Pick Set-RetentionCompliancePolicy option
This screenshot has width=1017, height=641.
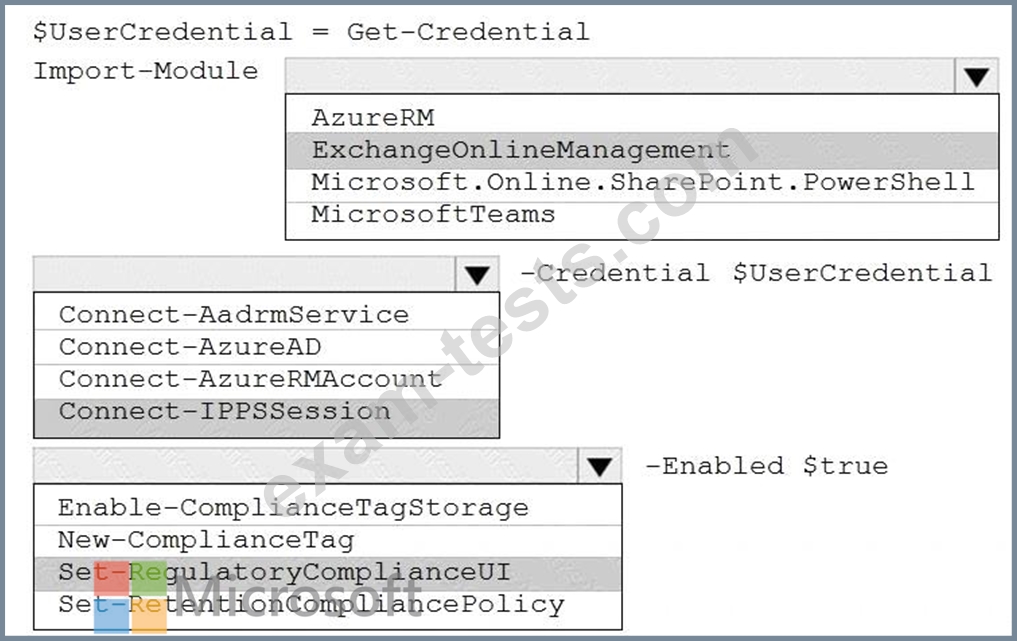311,605
